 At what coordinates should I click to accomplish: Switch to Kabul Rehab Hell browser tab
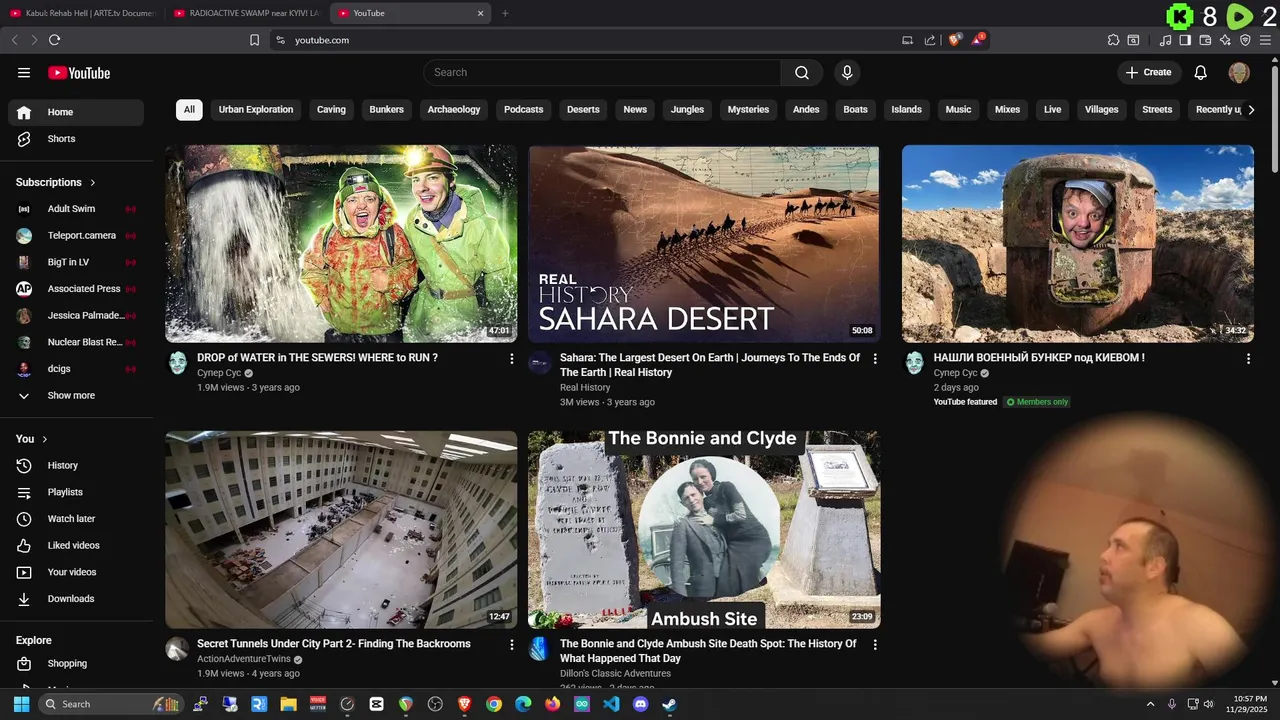(x=81, y=13)
